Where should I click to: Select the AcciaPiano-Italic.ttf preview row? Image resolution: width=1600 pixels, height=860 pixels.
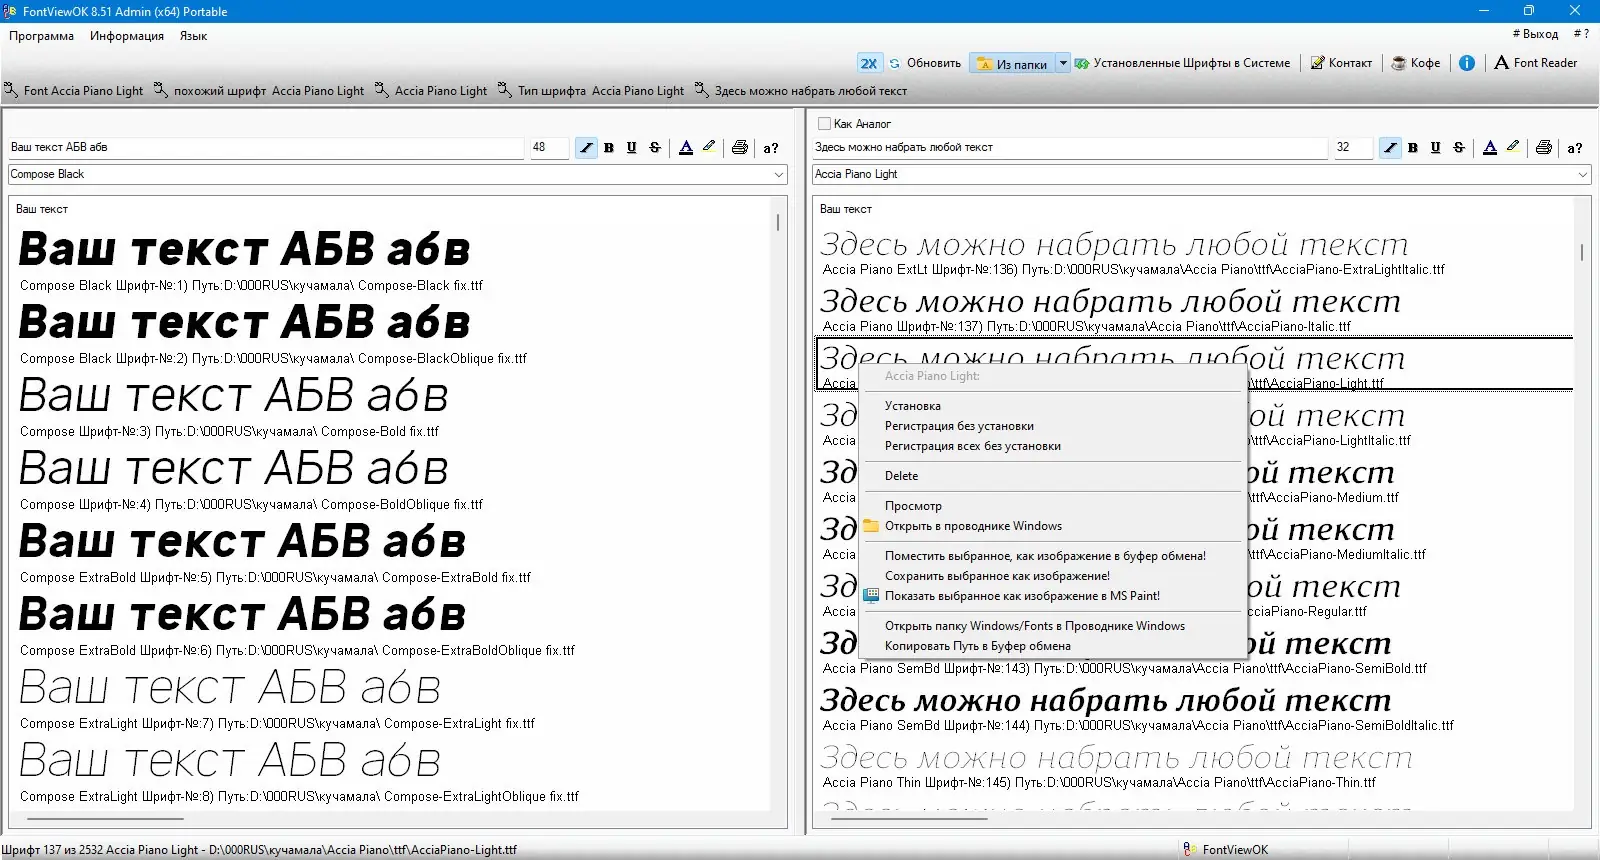(1195, 310)
